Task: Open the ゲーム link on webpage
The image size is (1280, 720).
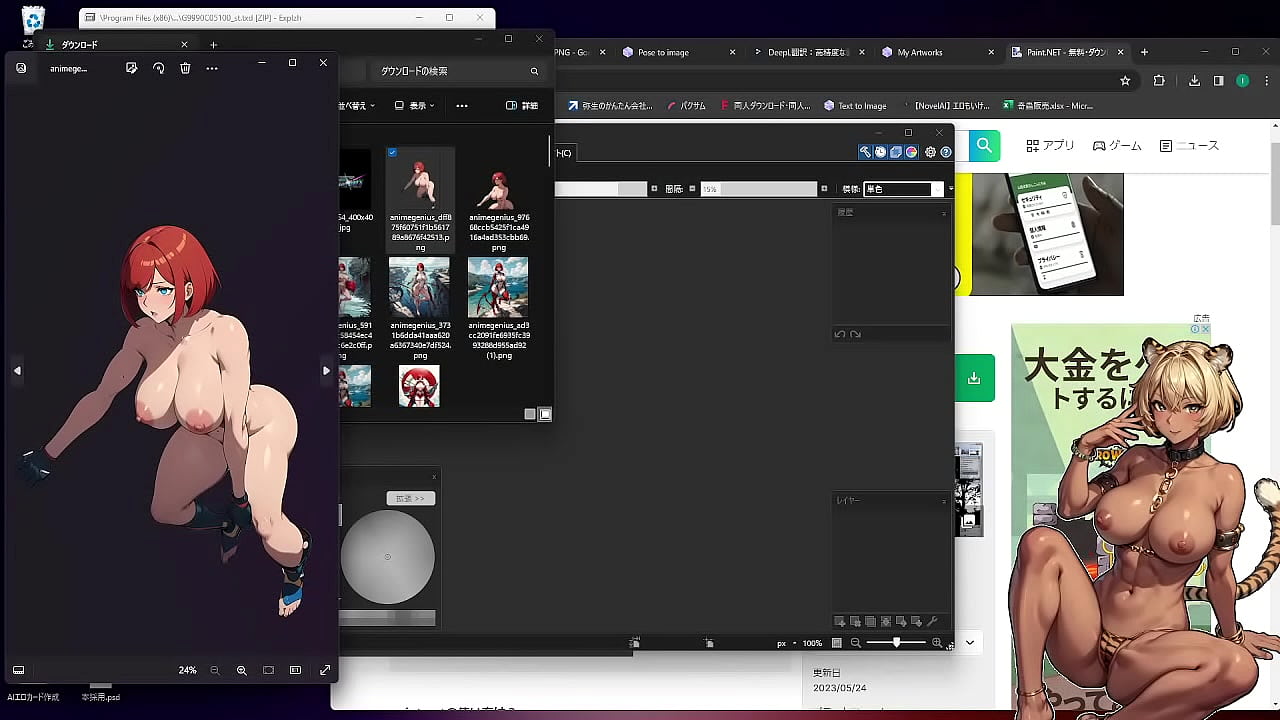Action: pos(1117,146)
